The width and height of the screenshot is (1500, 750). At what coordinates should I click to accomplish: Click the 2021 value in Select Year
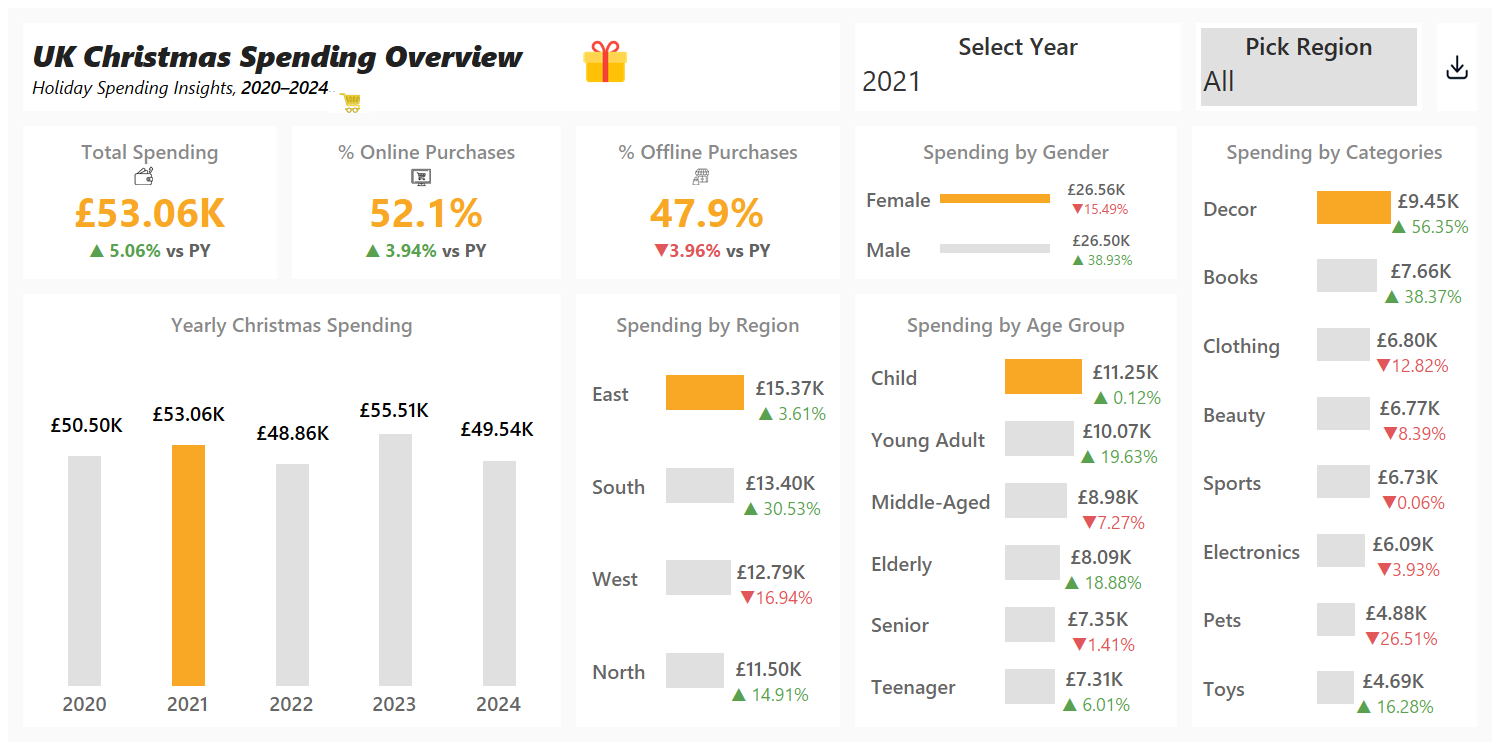890,82
